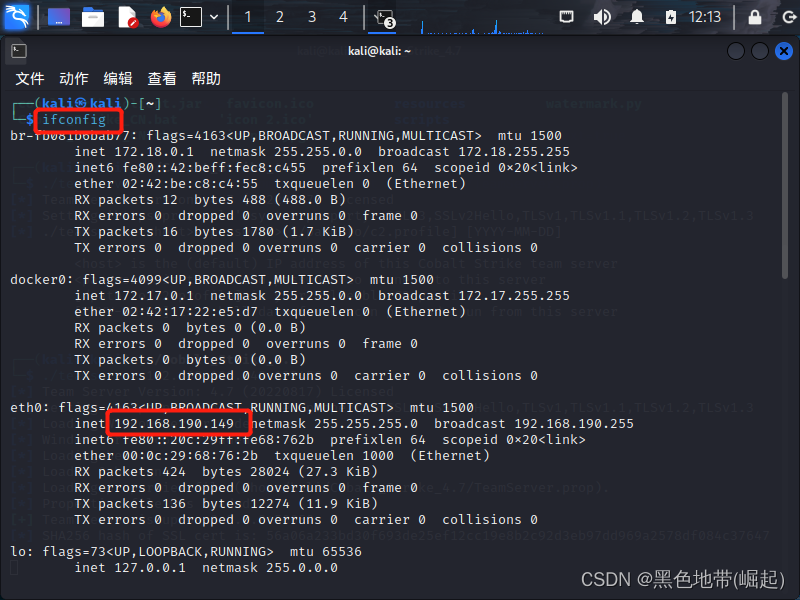Switch to workspace 2

279,15
